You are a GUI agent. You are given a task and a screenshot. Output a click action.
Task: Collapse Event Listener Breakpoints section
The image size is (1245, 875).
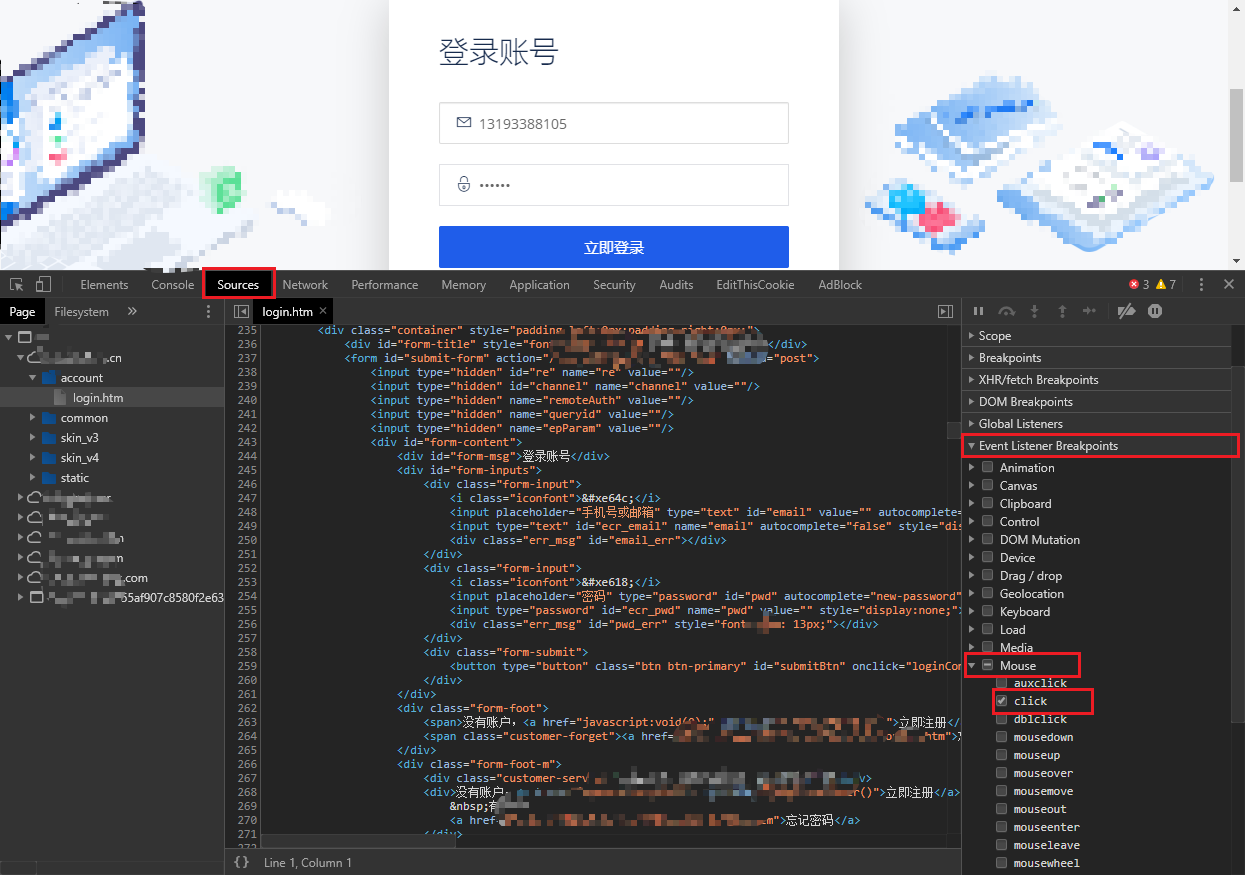pyautogui.click(x=1096, y=446)
